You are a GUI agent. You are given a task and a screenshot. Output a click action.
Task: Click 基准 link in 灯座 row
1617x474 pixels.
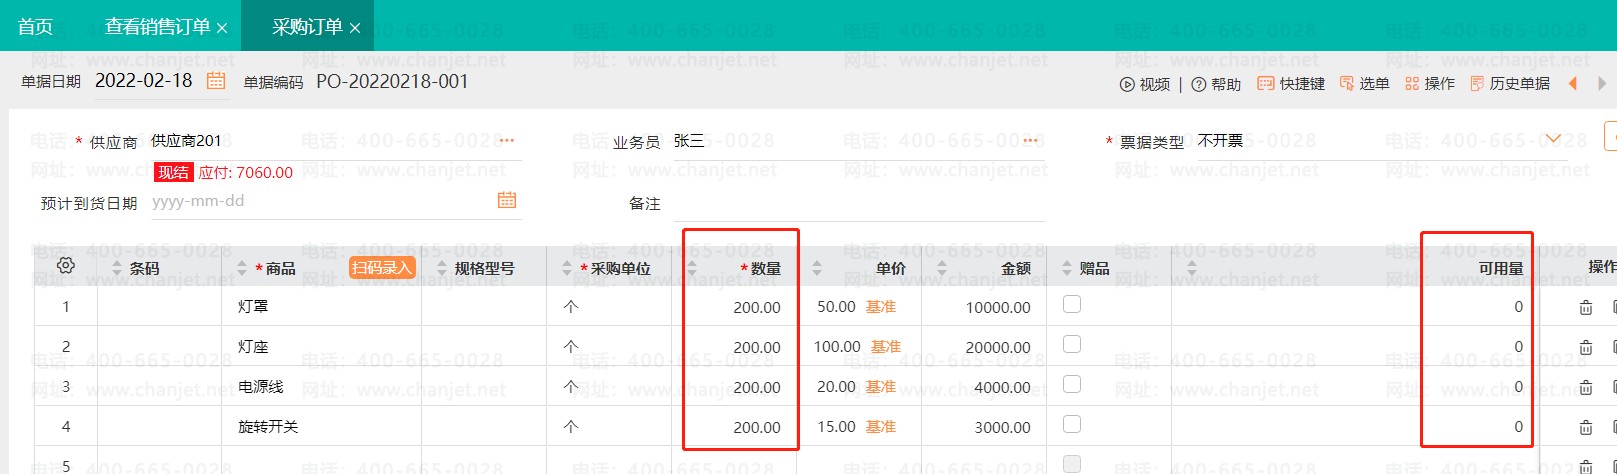pyautogui.click(x=886, y=347)
